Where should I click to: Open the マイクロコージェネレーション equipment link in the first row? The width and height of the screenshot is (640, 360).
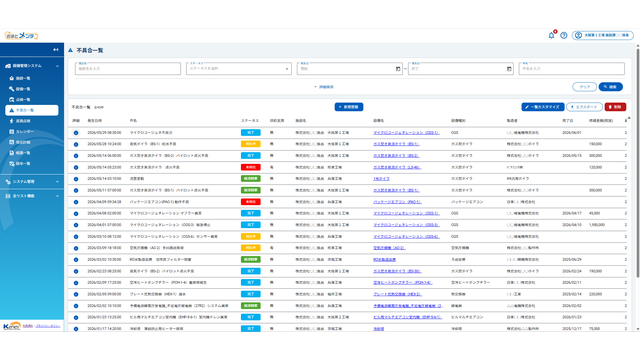point(406,133)
